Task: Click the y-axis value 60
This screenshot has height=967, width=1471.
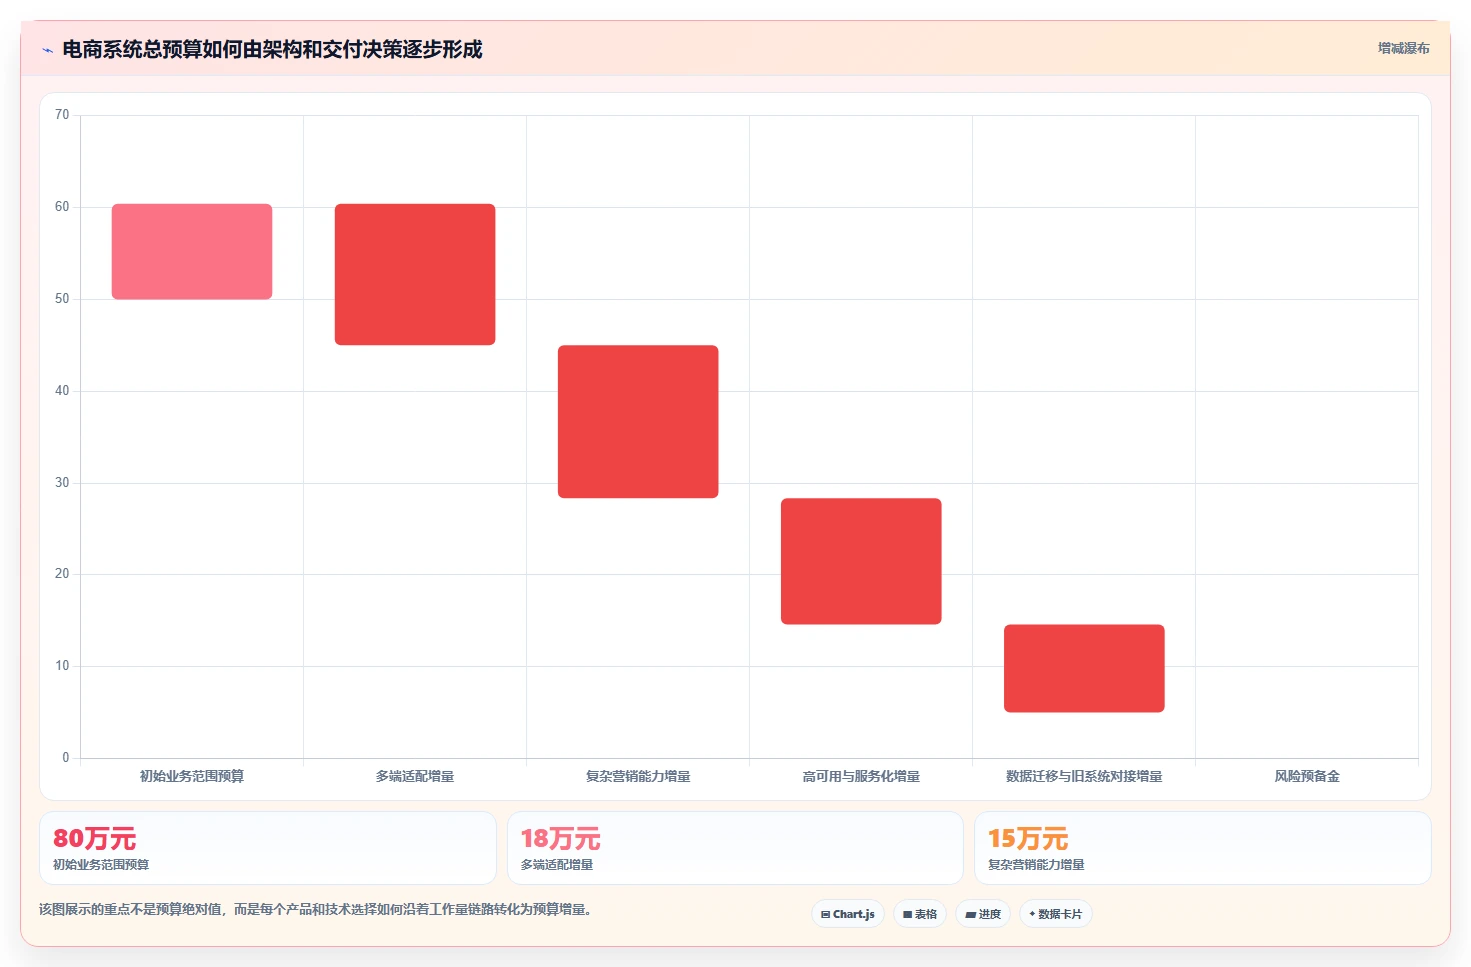Action: pos(62,207)
